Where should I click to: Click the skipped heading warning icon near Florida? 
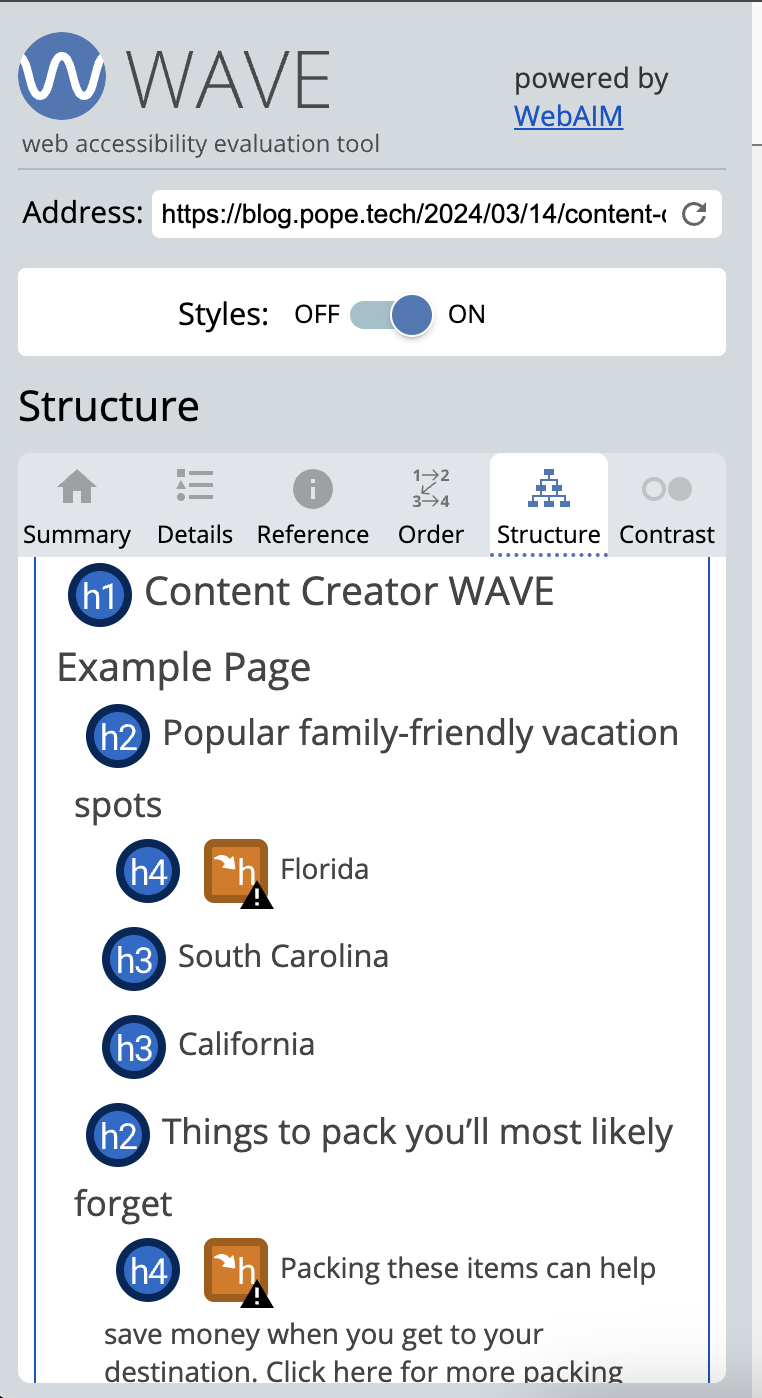click(x=236, y=872)
